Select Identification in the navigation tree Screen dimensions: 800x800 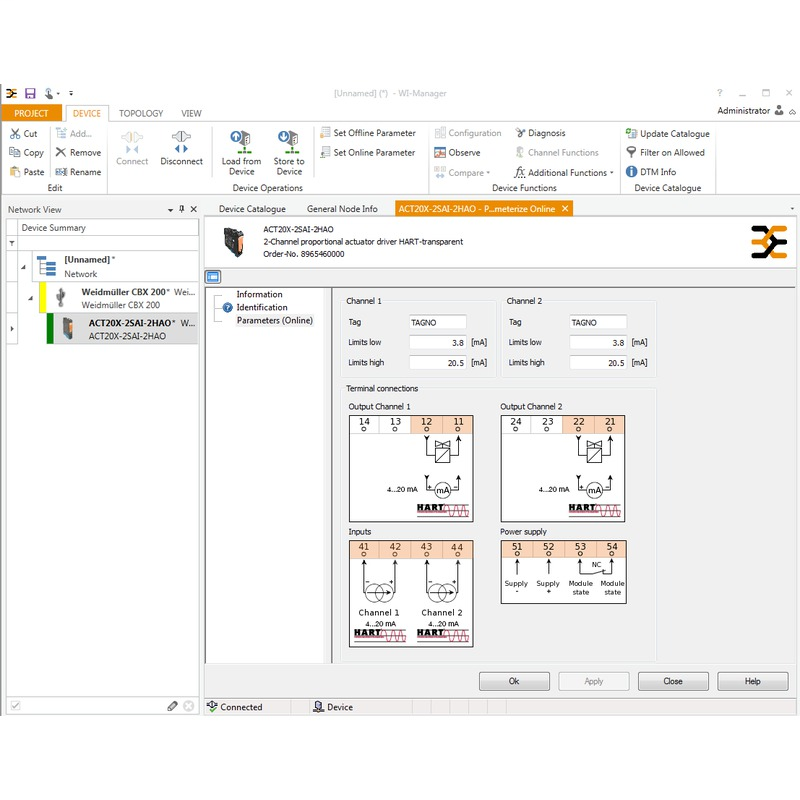coord(262,307)
